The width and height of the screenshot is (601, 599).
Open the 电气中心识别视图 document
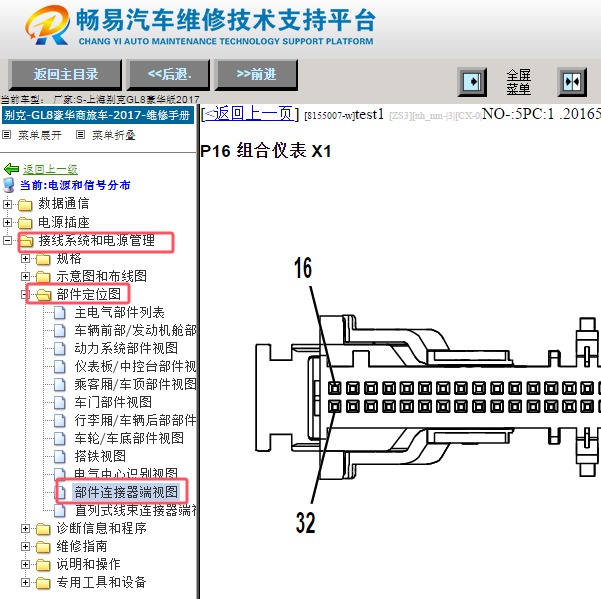[x=126, y=473]
